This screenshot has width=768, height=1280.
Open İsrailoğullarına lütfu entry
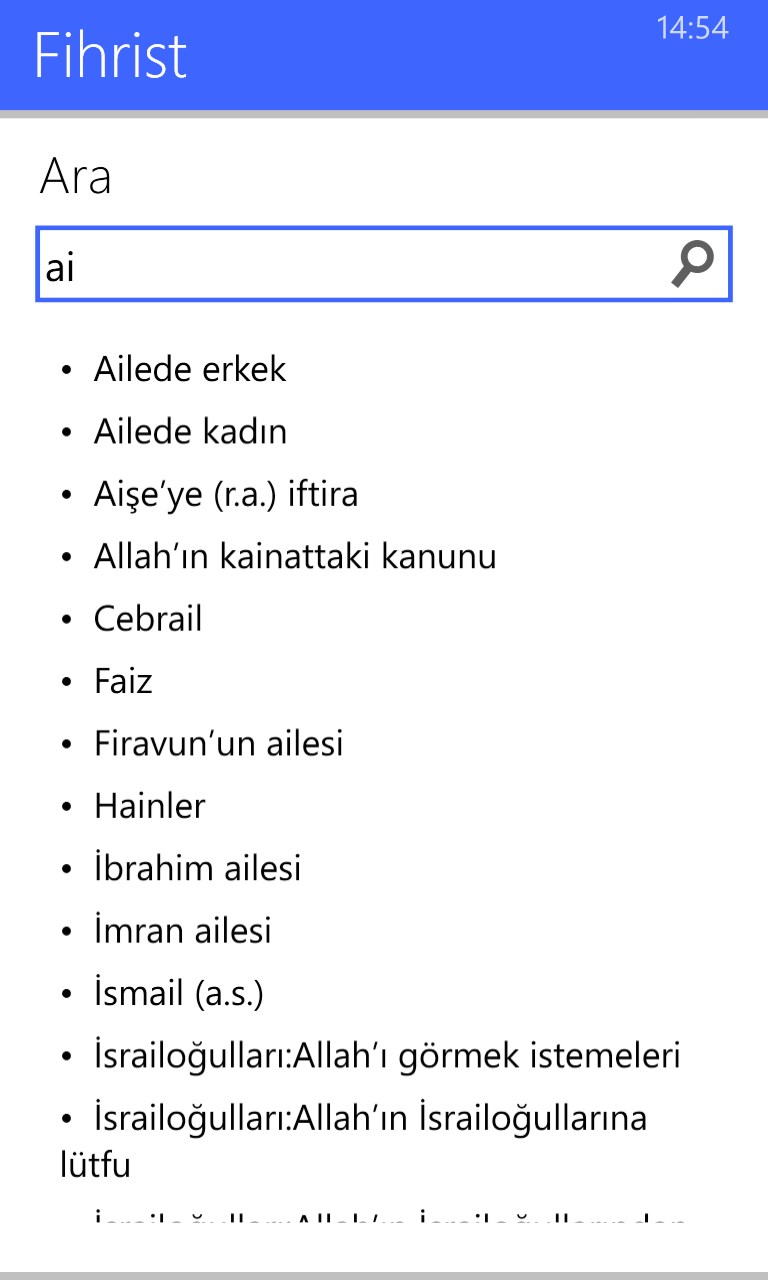tap(370, 1118)
